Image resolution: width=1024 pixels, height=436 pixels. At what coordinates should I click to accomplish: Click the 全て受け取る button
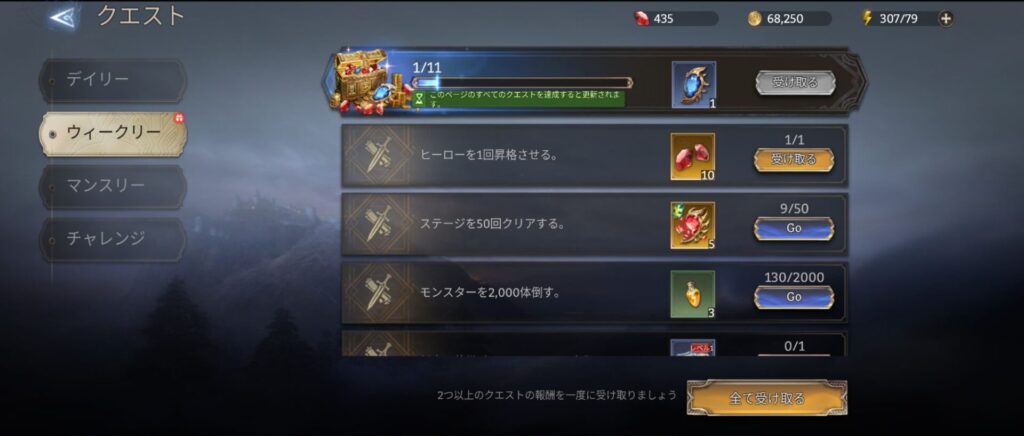[767, 398]
